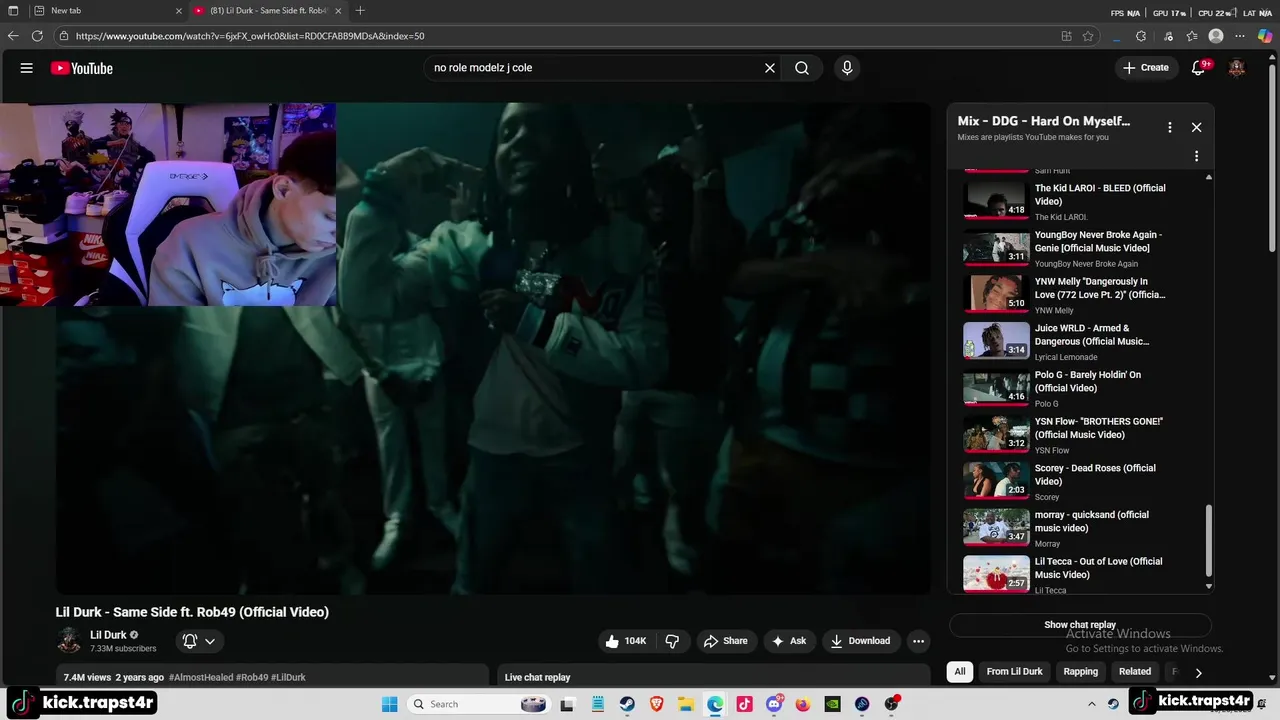1280x720 pixels.
Task: Open Scorey - Dead Roses thumbnail
Action: pos(996,480)
